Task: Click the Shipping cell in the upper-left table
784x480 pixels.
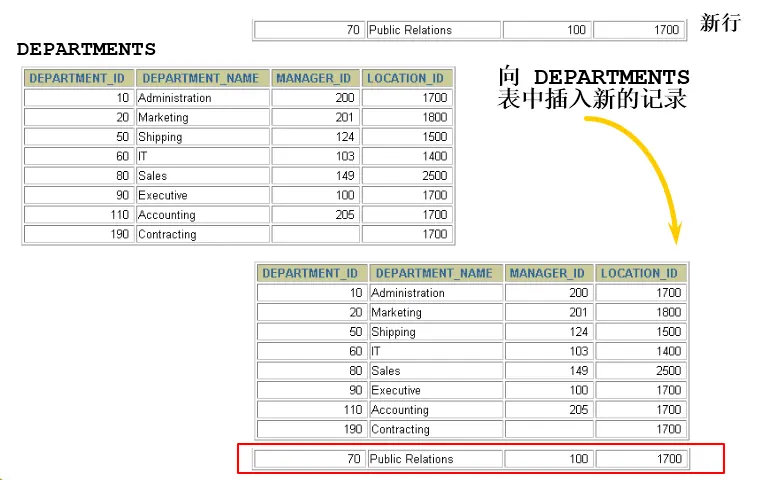Action: (x=202, y=137)
